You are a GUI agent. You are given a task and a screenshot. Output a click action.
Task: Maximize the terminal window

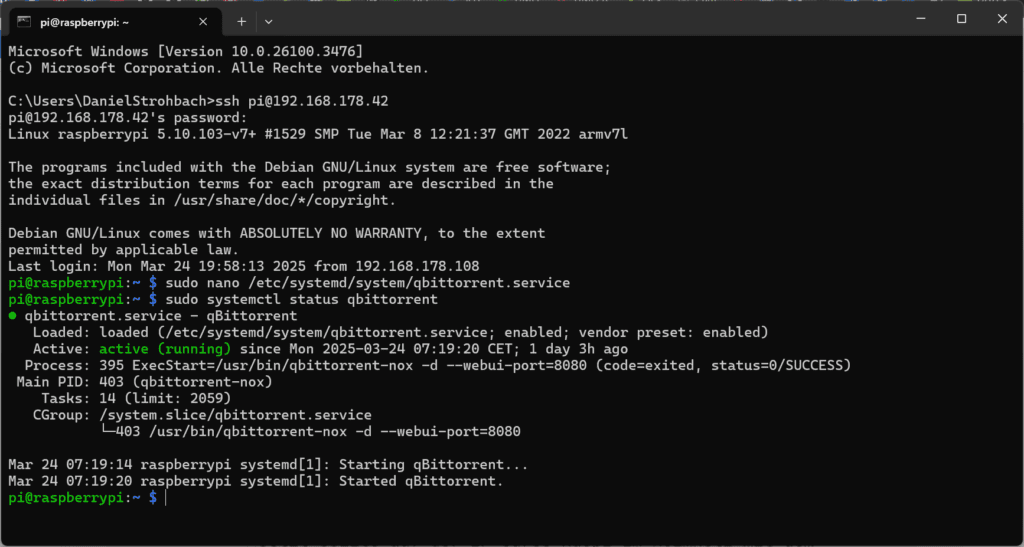click(x=961, y=19)
